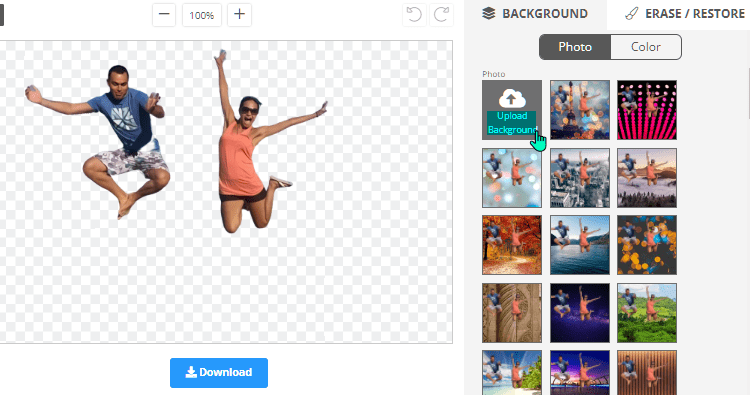The height and width of the screenshot is (395, 750).
Task: Select the Photo background option
Action: [575, 47]
